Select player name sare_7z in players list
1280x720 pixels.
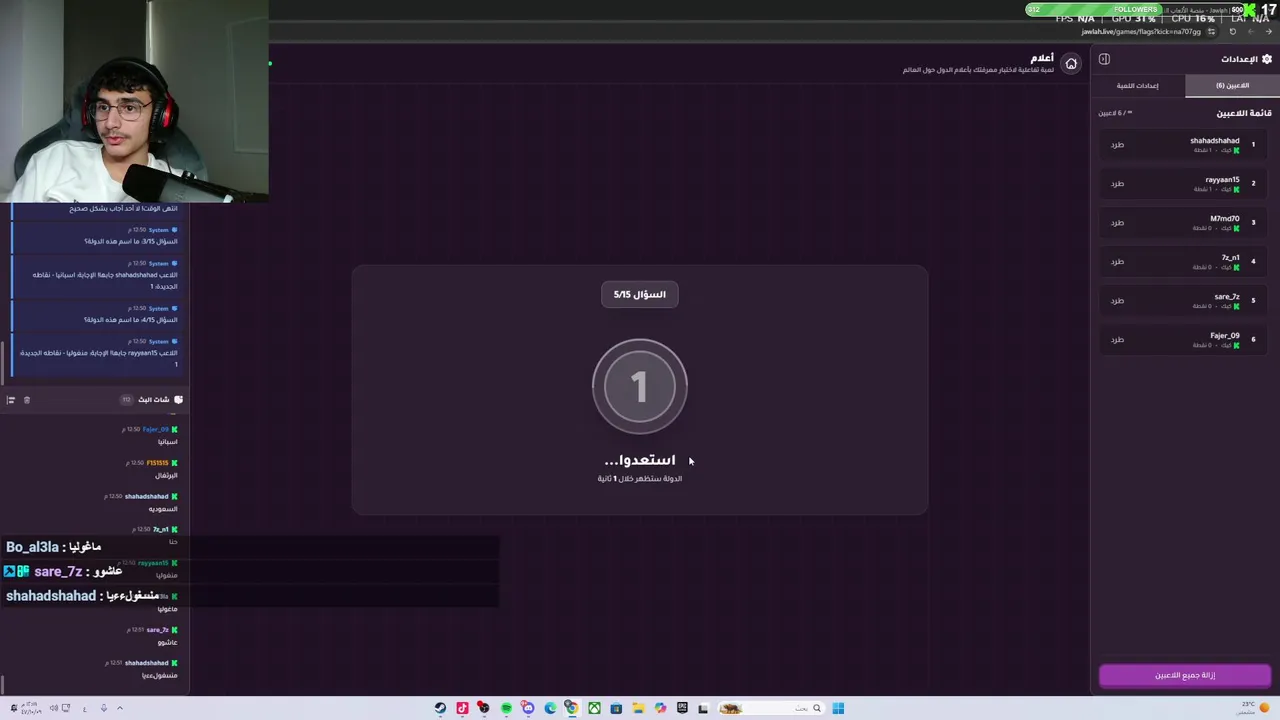[1227, 297]
